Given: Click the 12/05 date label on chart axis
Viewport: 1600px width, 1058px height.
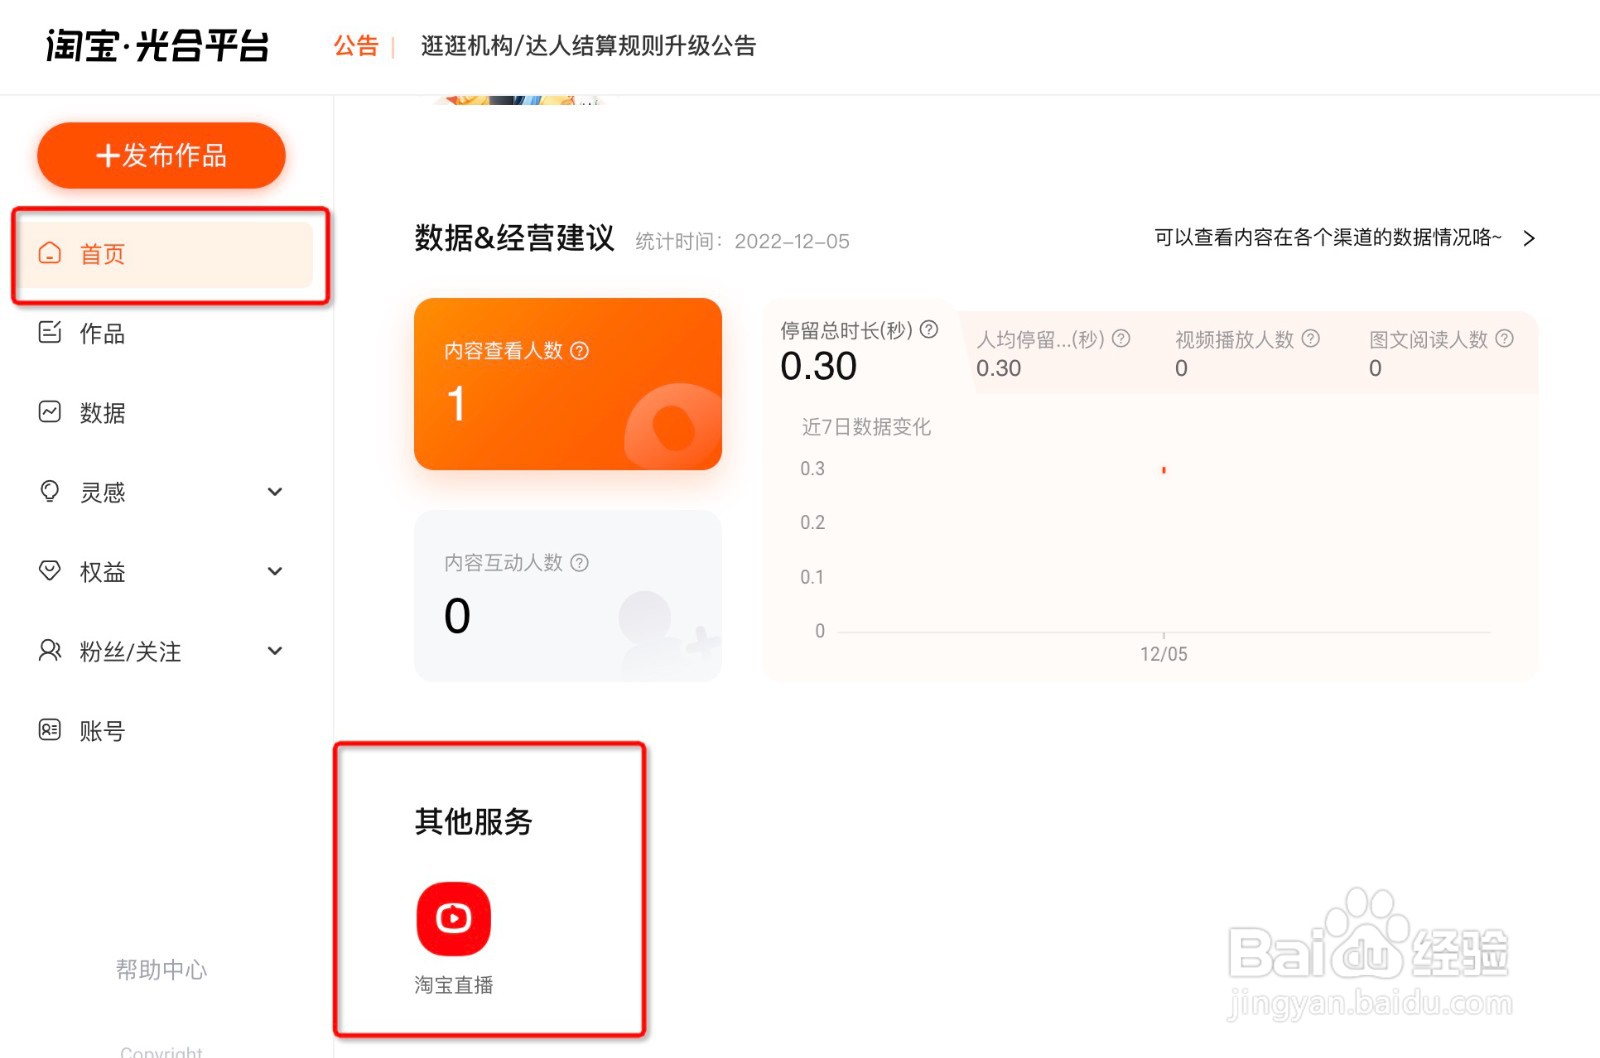Looking at the screenshot, I should tap(1164, 654).
